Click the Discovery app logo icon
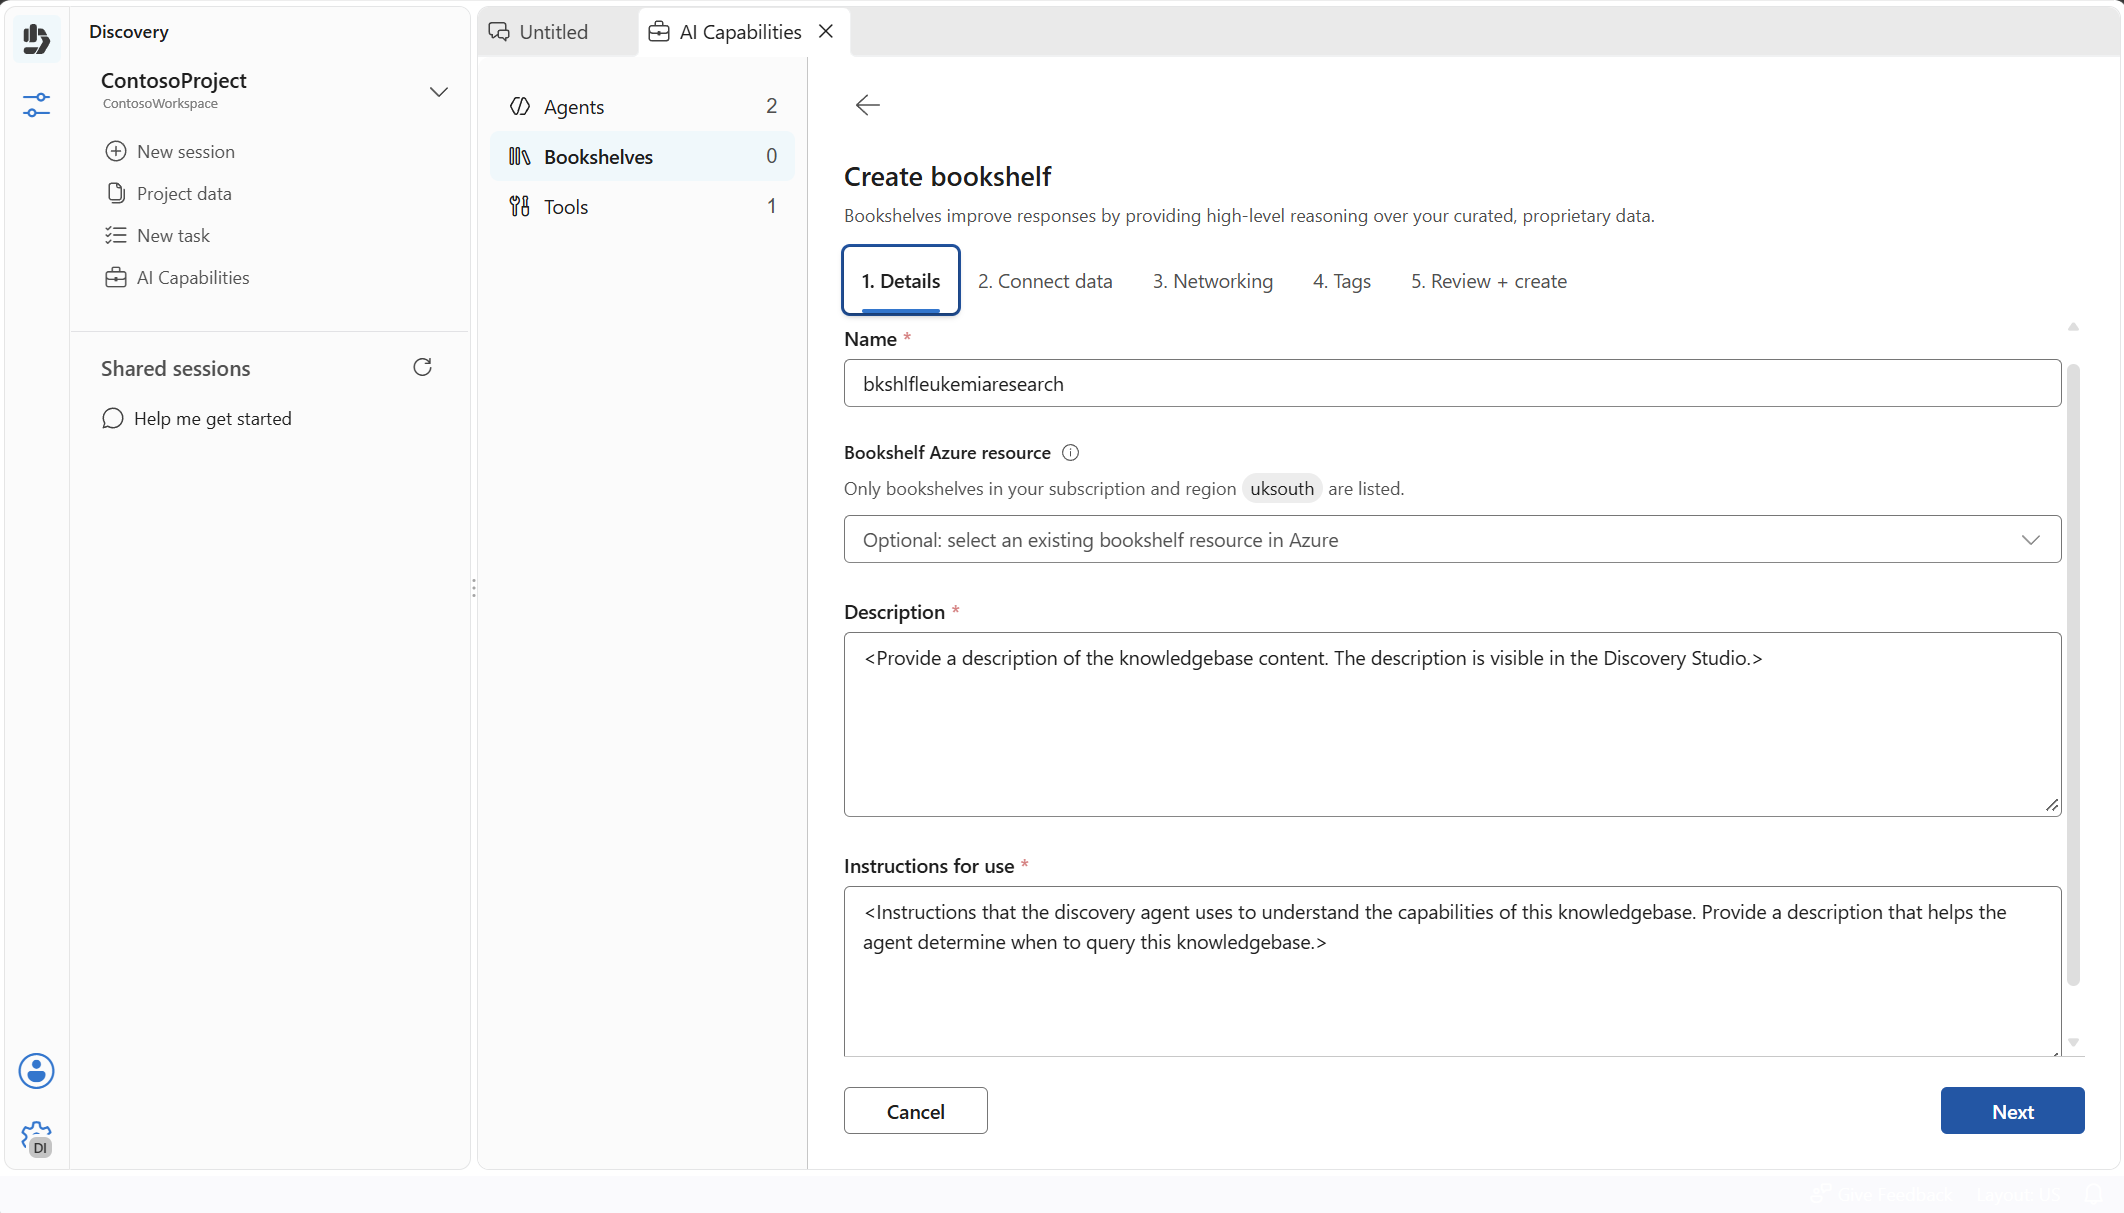2124x1213 pixels. pos(36,39)
